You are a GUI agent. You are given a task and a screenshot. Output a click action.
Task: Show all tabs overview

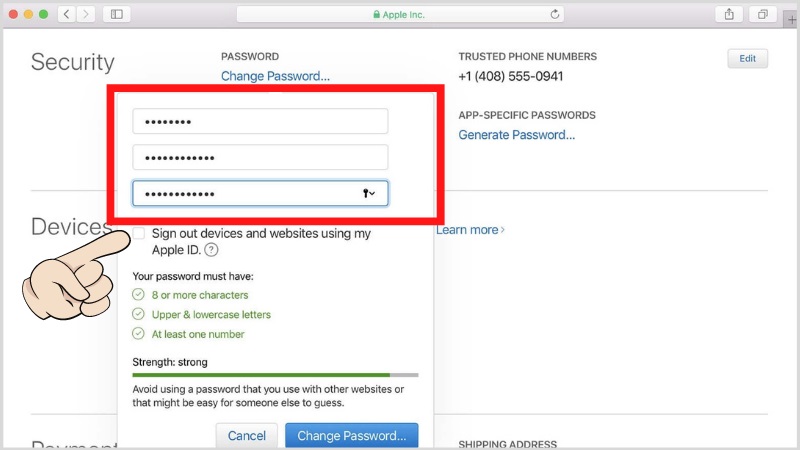(x=762, y=14)
